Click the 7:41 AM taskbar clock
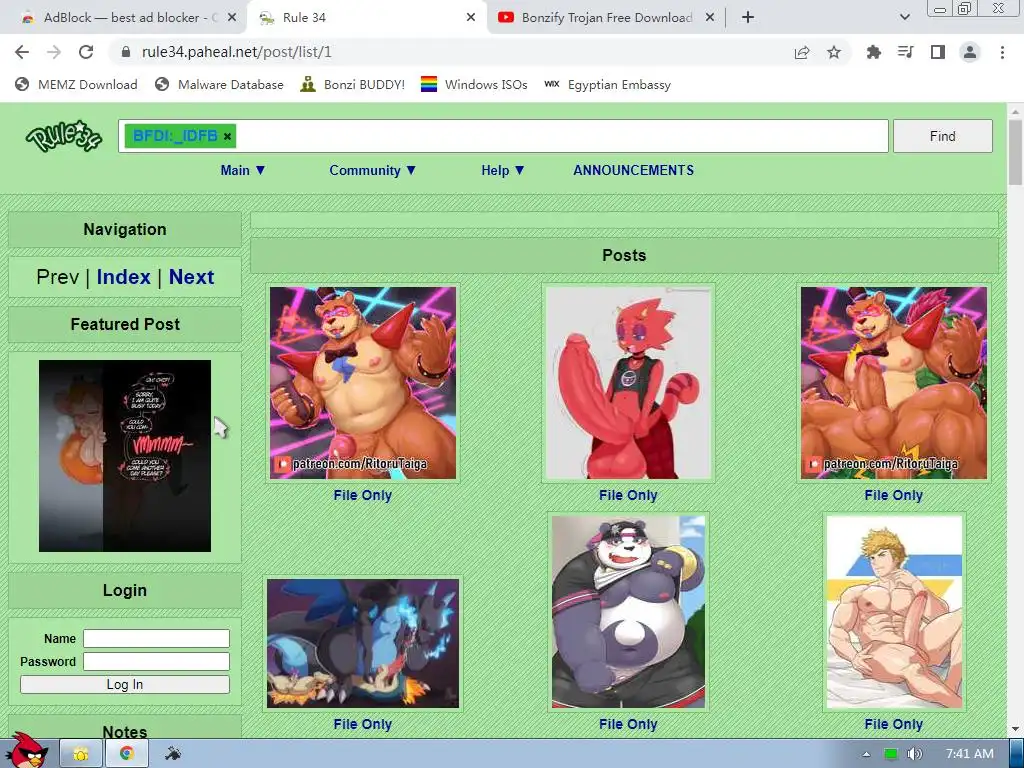This screenshot has height=768, width=1024. (970, 754)
